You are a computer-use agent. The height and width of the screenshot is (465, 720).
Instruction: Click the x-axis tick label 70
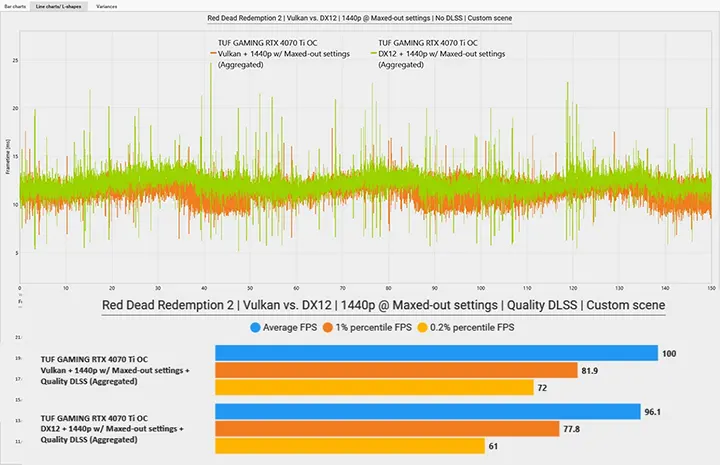(343, 288)
